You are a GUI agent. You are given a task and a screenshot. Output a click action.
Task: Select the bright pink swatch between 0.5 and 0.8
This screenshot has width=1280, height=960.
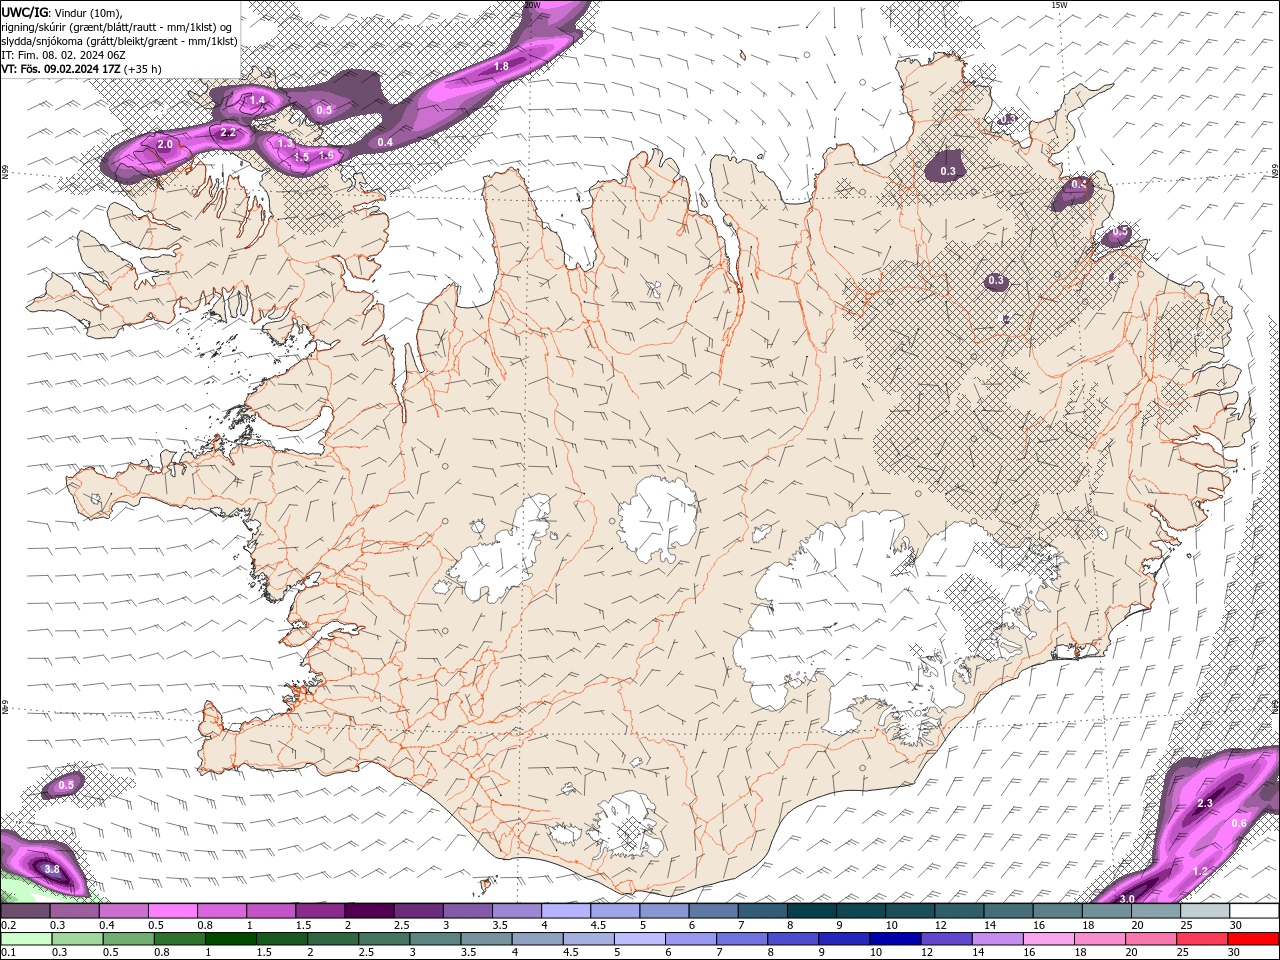pos(173,911)
